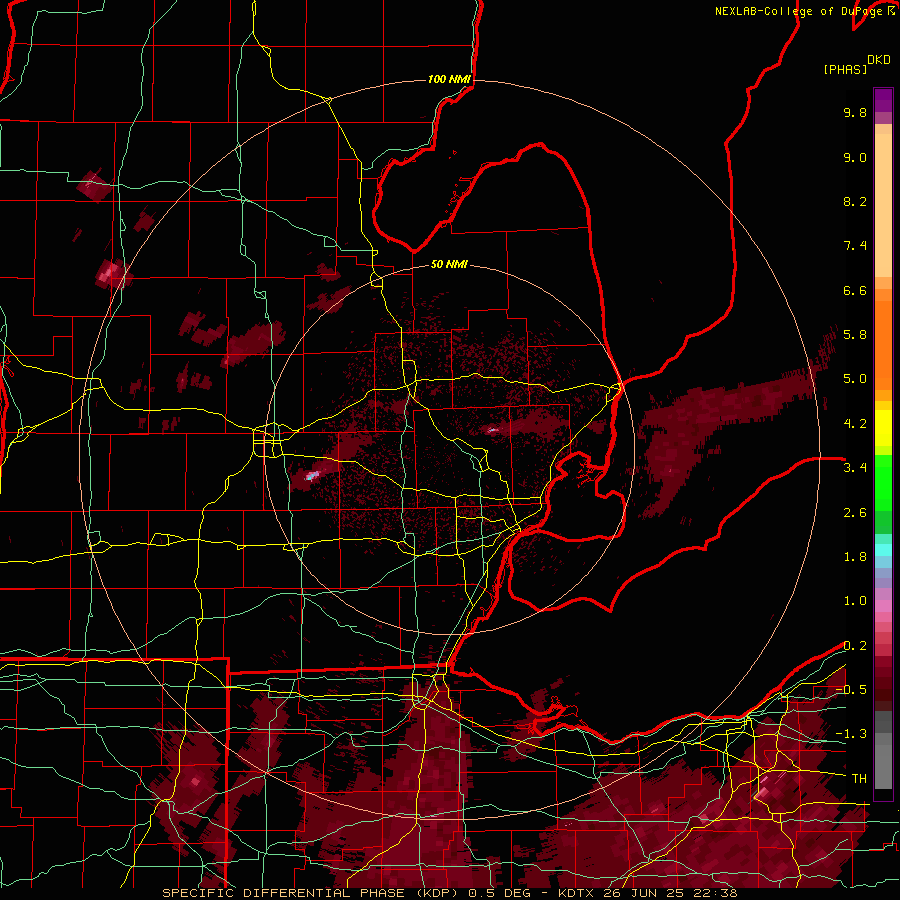The width and height of the screenshot is (900, 900).
Task: Select the -1.3 legend value
Action: tap(851, 734)
